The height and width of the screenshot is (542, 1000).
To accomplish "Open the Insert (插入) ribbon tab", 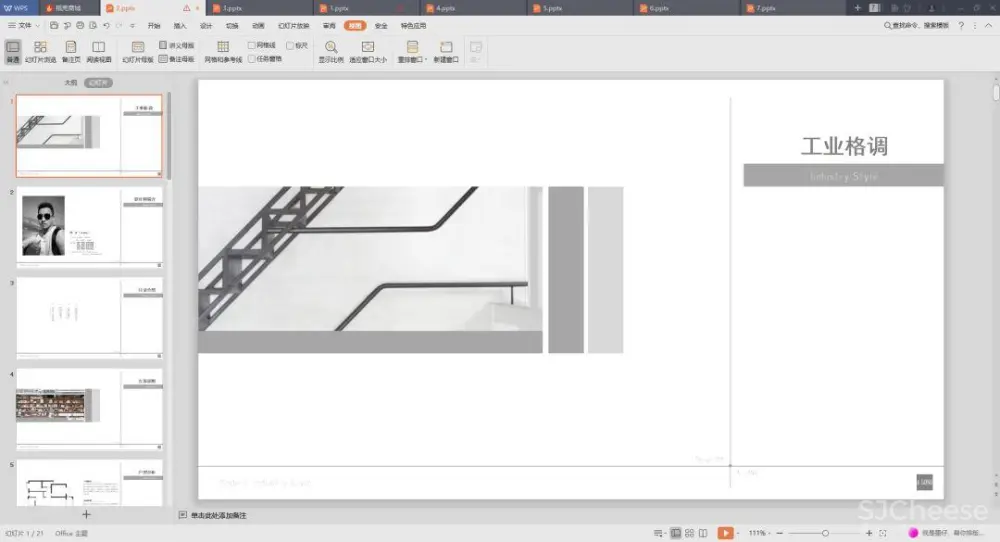I will (x=180, y=25).
